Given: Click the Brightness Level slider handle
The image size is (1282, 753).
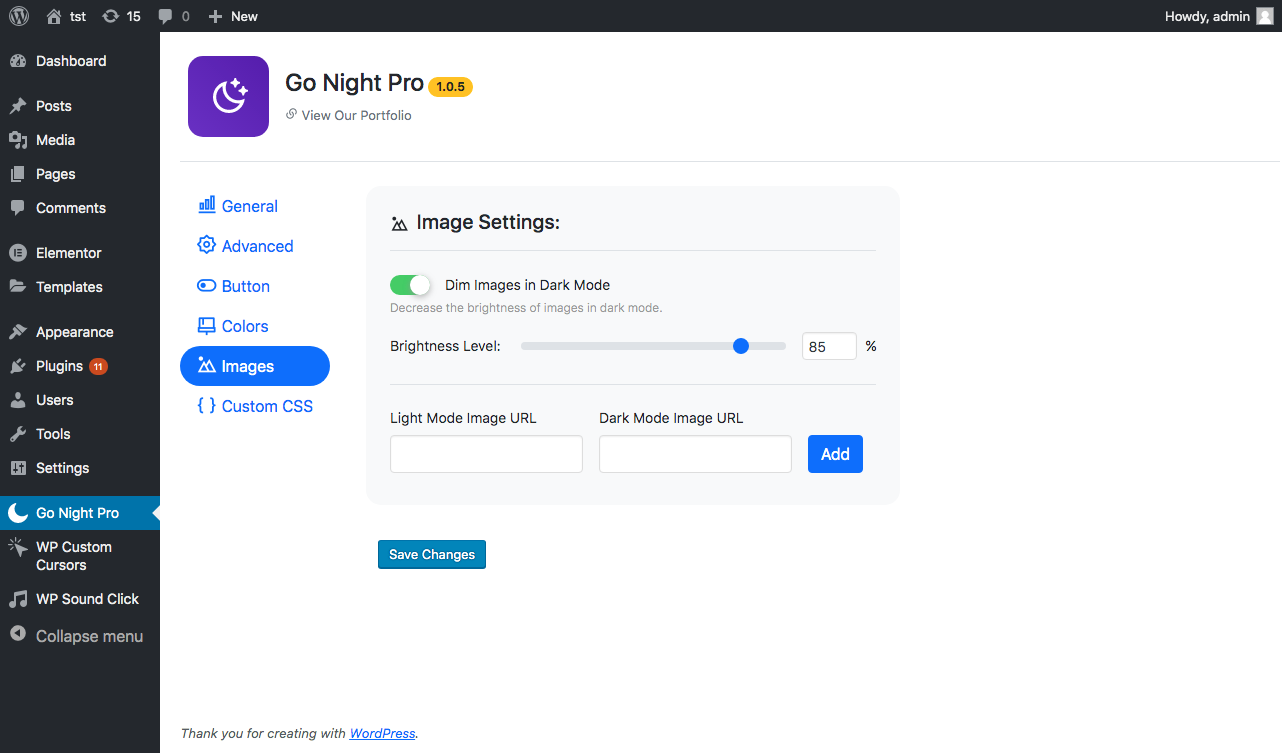Looking at the screenshot, I should (741, 346).
